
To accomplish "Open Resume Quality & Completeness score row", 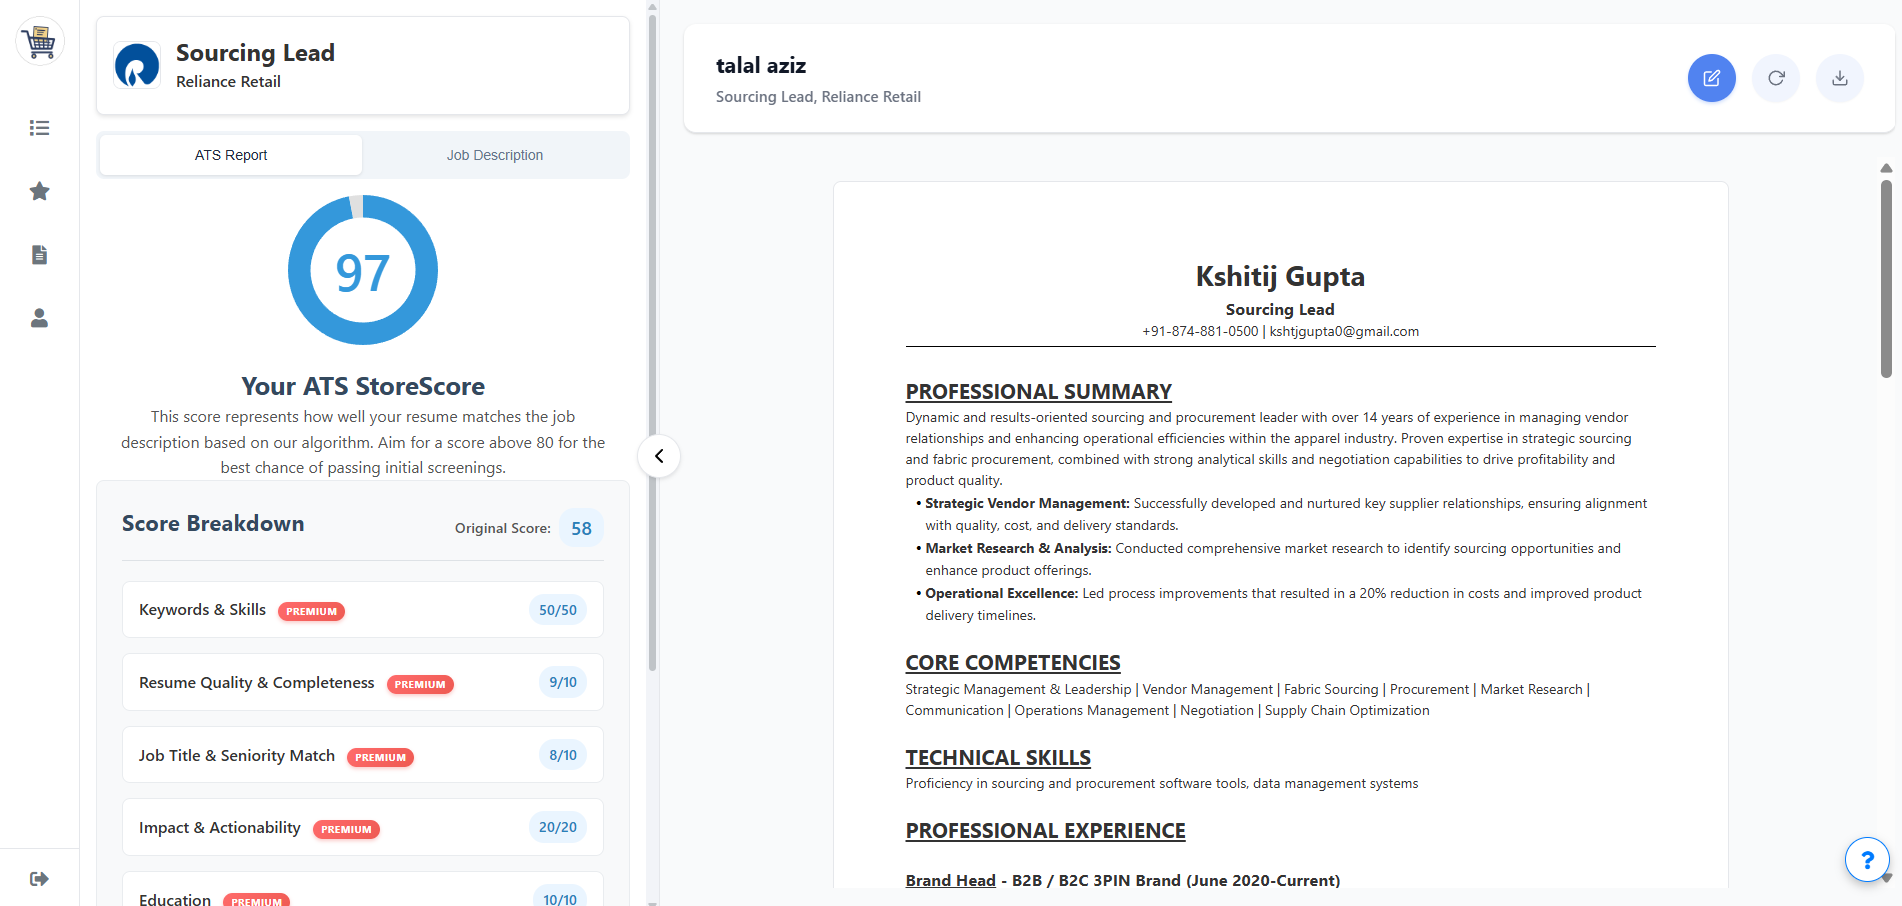I will (x=363, y=683).
